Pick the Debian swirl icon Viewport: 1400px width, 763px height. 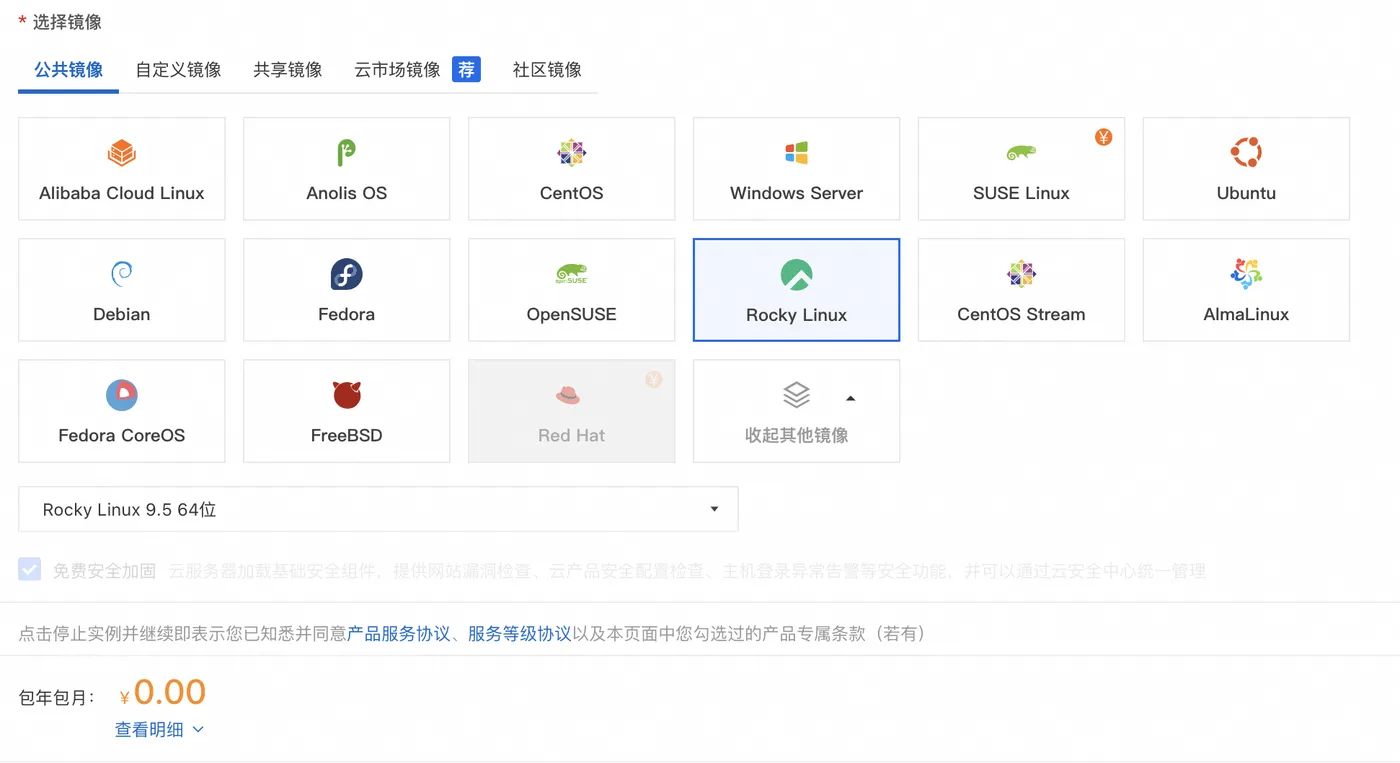(122, 274)
